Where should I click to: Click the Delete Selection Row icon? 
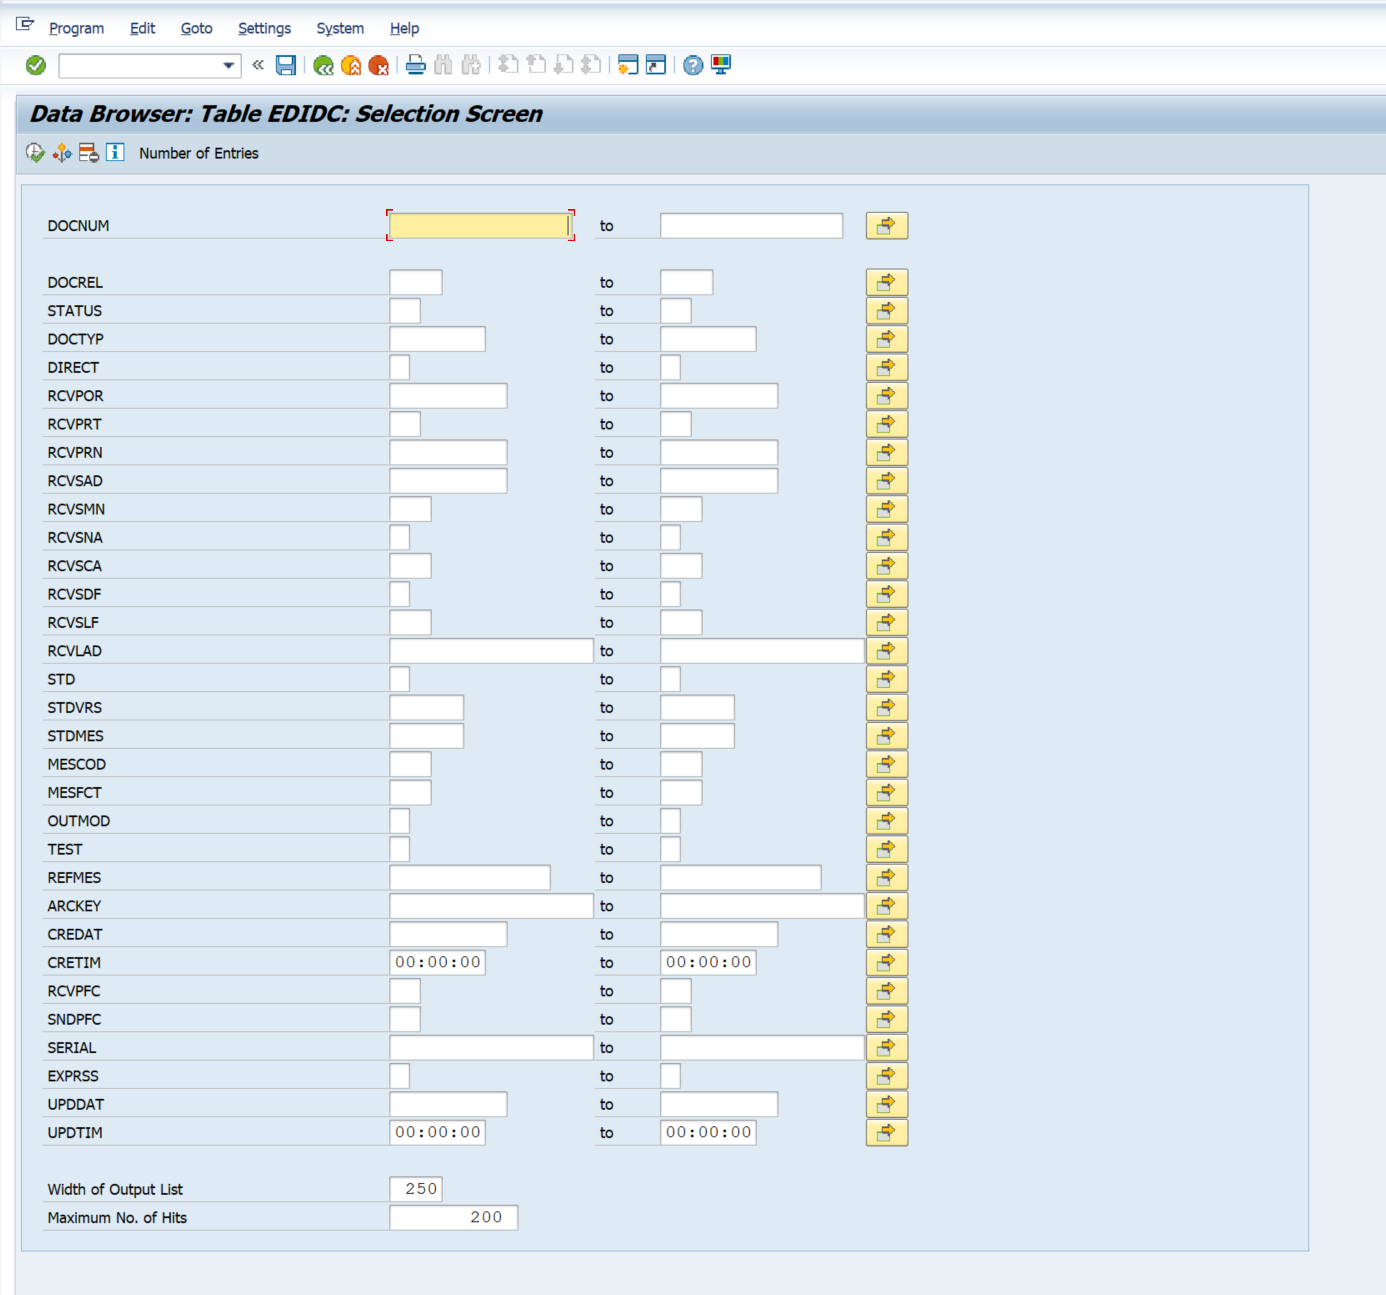89,153
